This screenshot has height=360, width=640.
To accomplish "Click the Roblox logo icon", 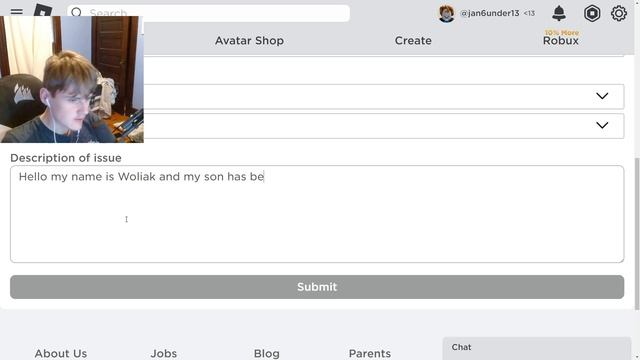I will point(43,10).
